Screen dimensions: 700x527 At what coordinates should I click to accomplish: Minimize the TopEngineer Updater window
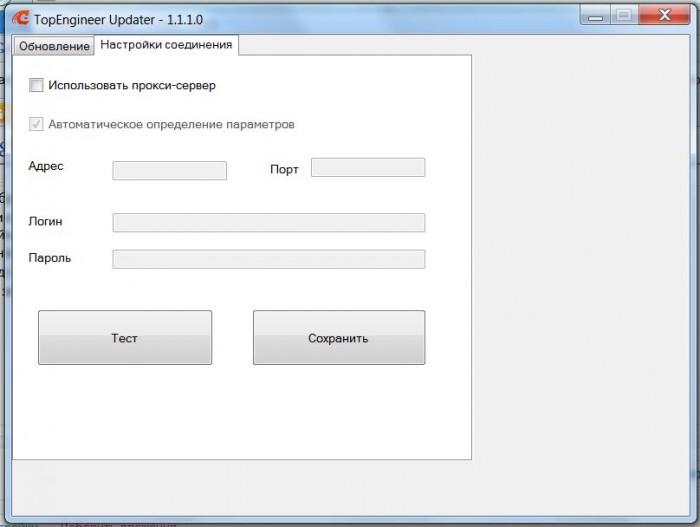click(x=595, y=16)
